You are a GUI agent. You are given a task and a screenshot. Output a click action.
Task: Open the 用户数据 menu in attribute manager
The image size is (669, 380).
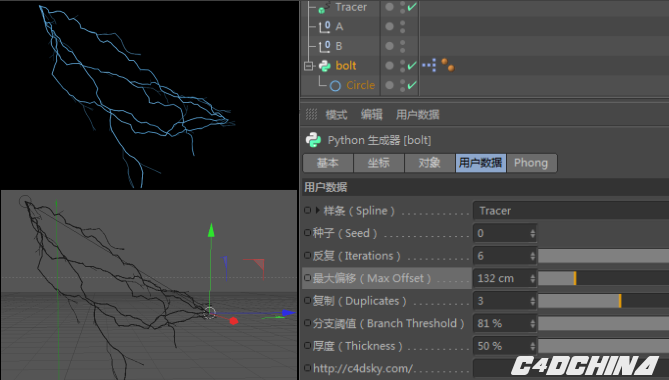coord(418,115)
